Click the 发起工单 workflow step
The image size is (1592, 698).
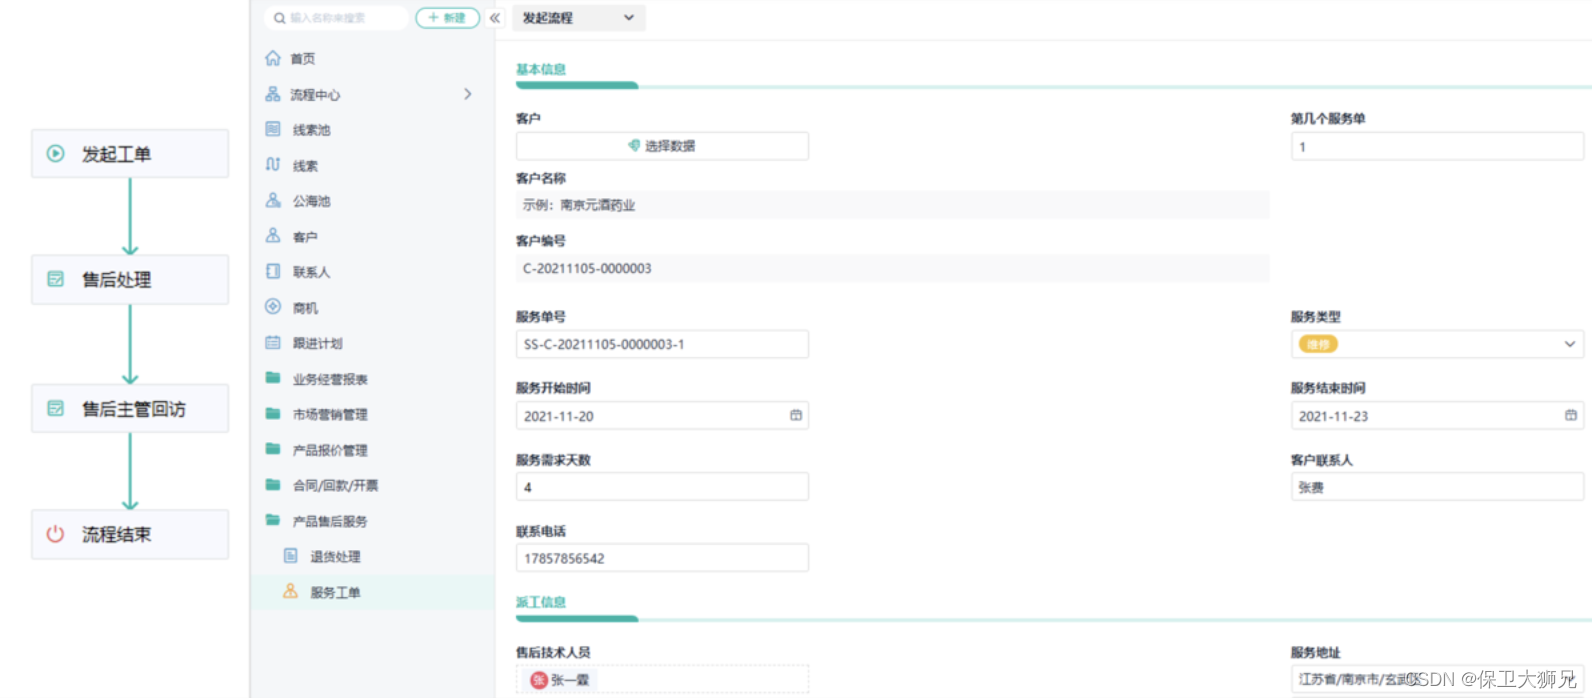click(x=130, y=153)
